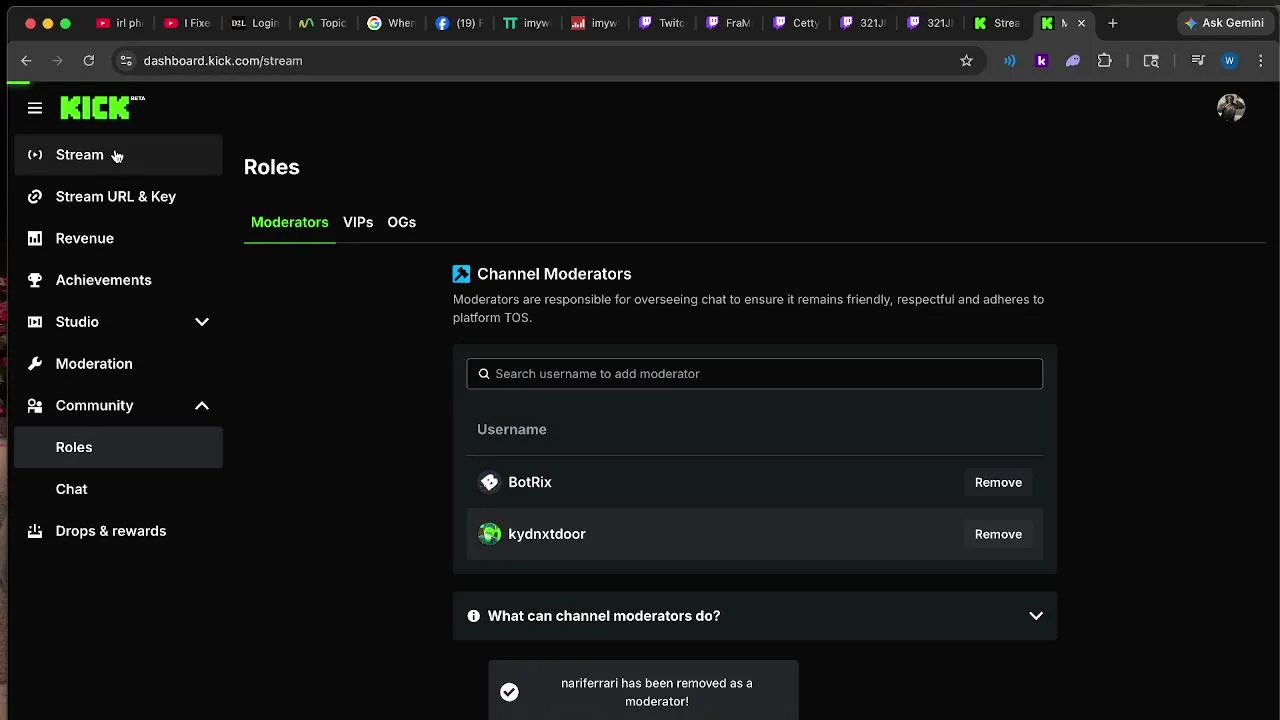Bookmark this page with the star icon
1280x720 pixels.
click(x=966, y=61)
